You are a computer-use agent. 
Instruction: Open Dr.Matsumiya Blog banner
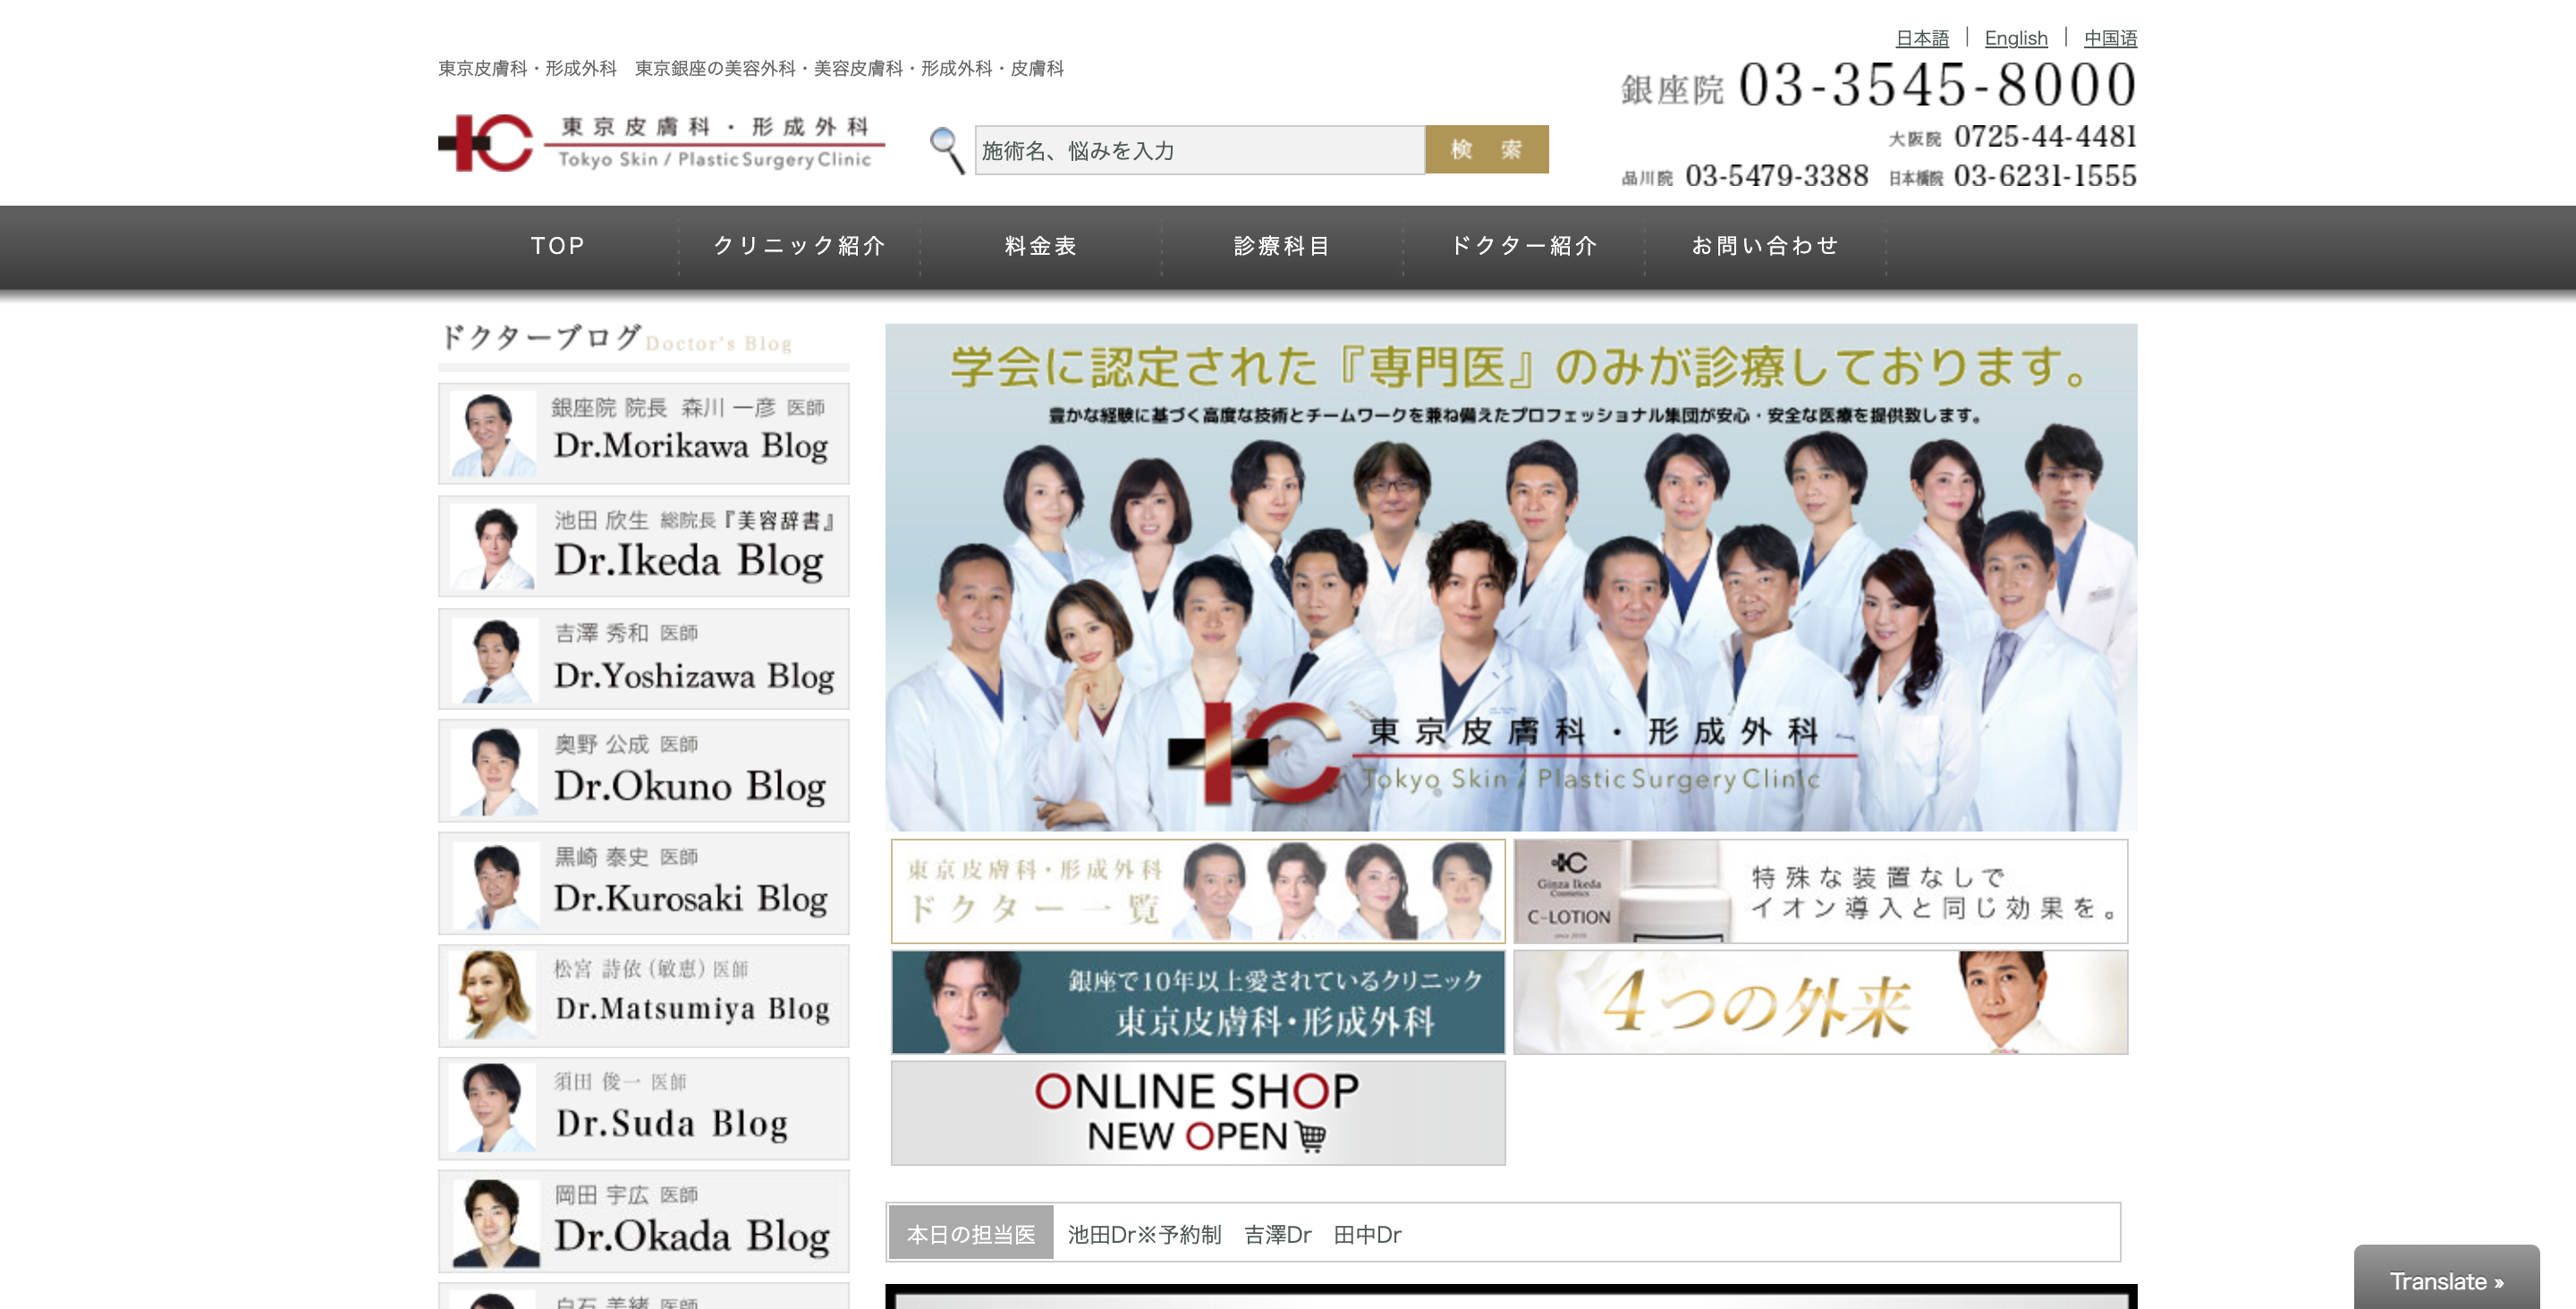644,996
